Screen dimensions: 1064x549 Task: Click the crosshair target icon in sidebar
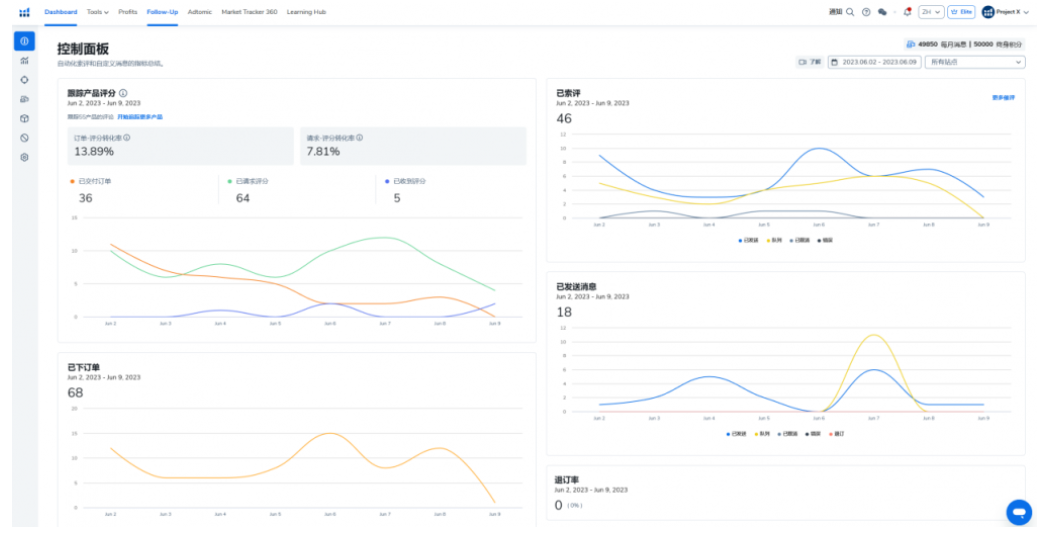(x=24, y=79)
